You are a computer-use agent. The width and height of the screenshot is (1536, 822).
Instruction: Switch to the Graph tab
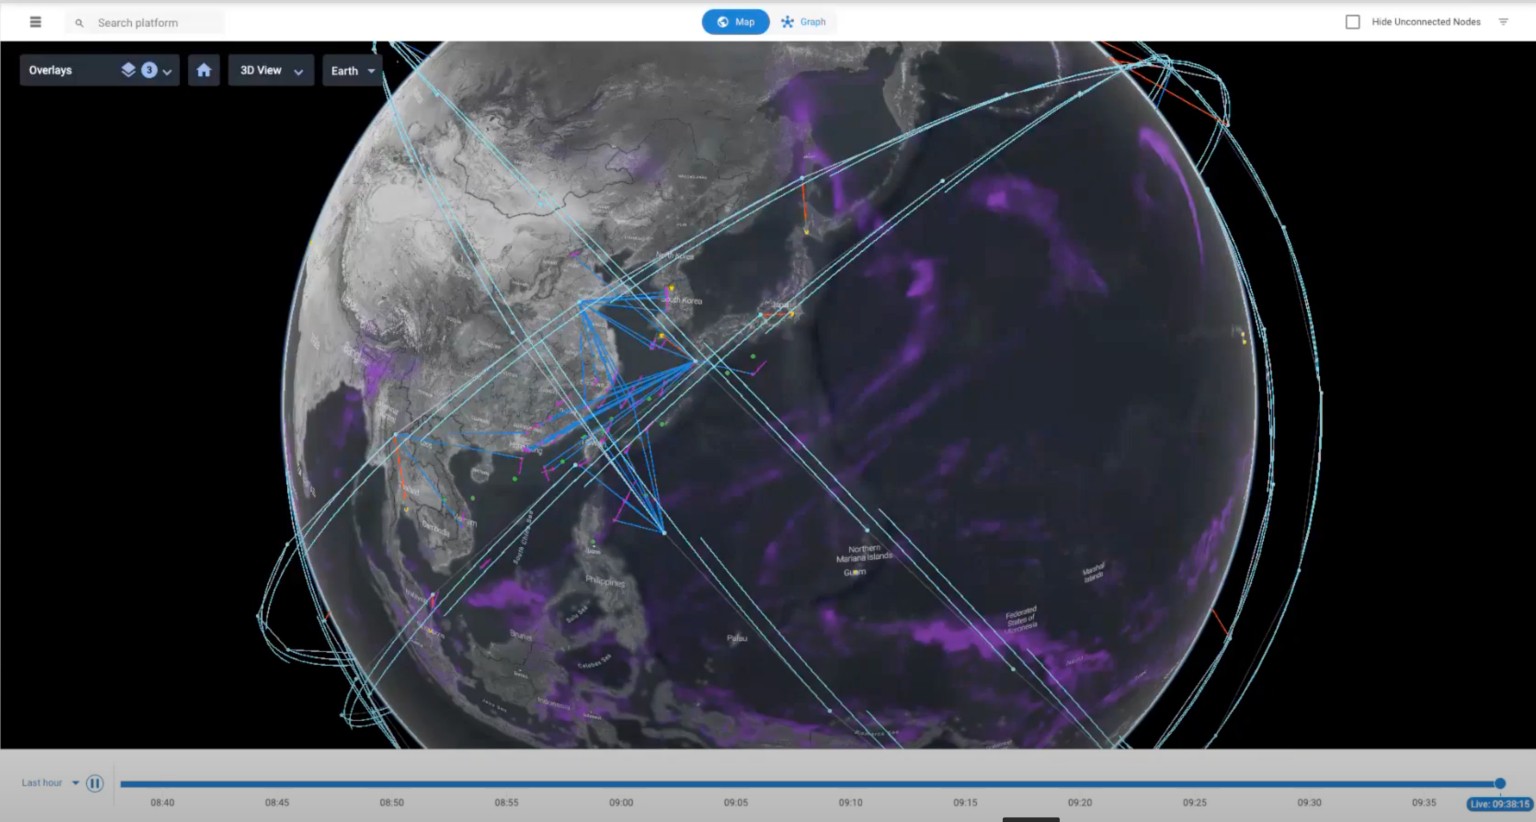point(804,22)
